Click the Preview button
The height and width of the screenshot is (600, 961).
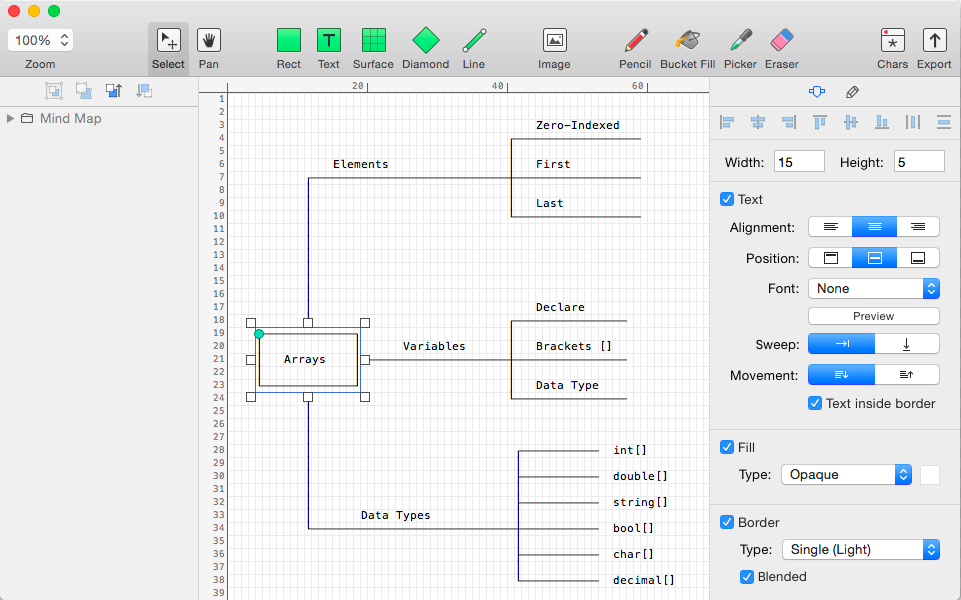coord(874,316)
